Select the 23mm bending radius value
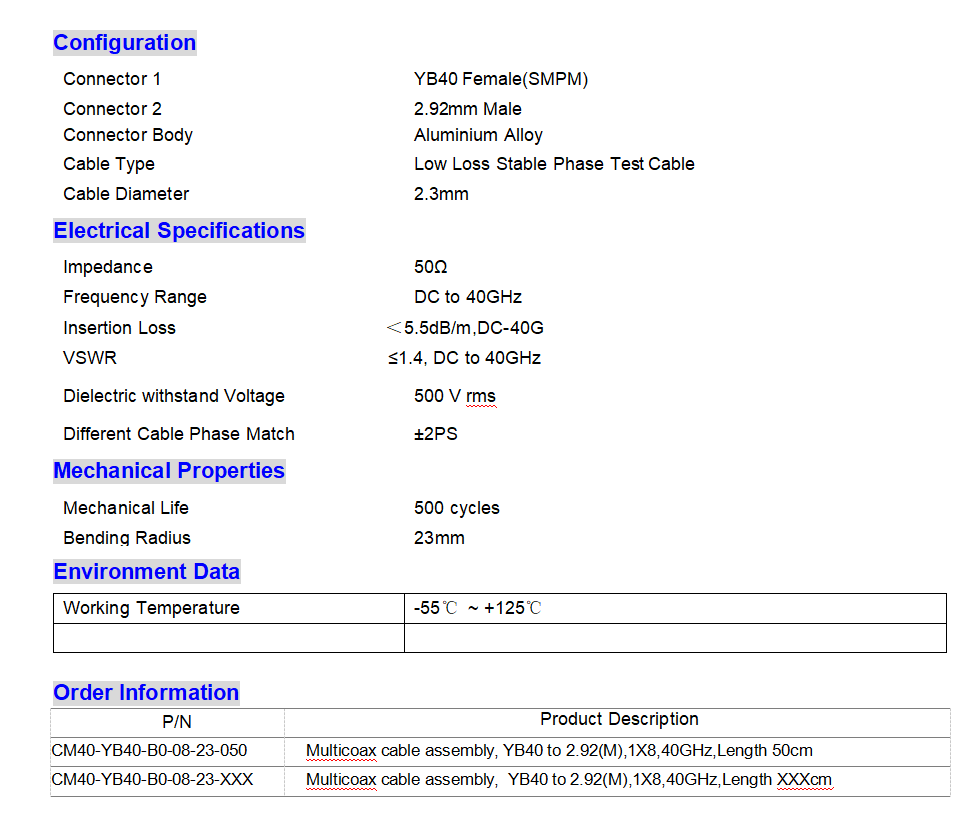 click(x=440, y=538)
